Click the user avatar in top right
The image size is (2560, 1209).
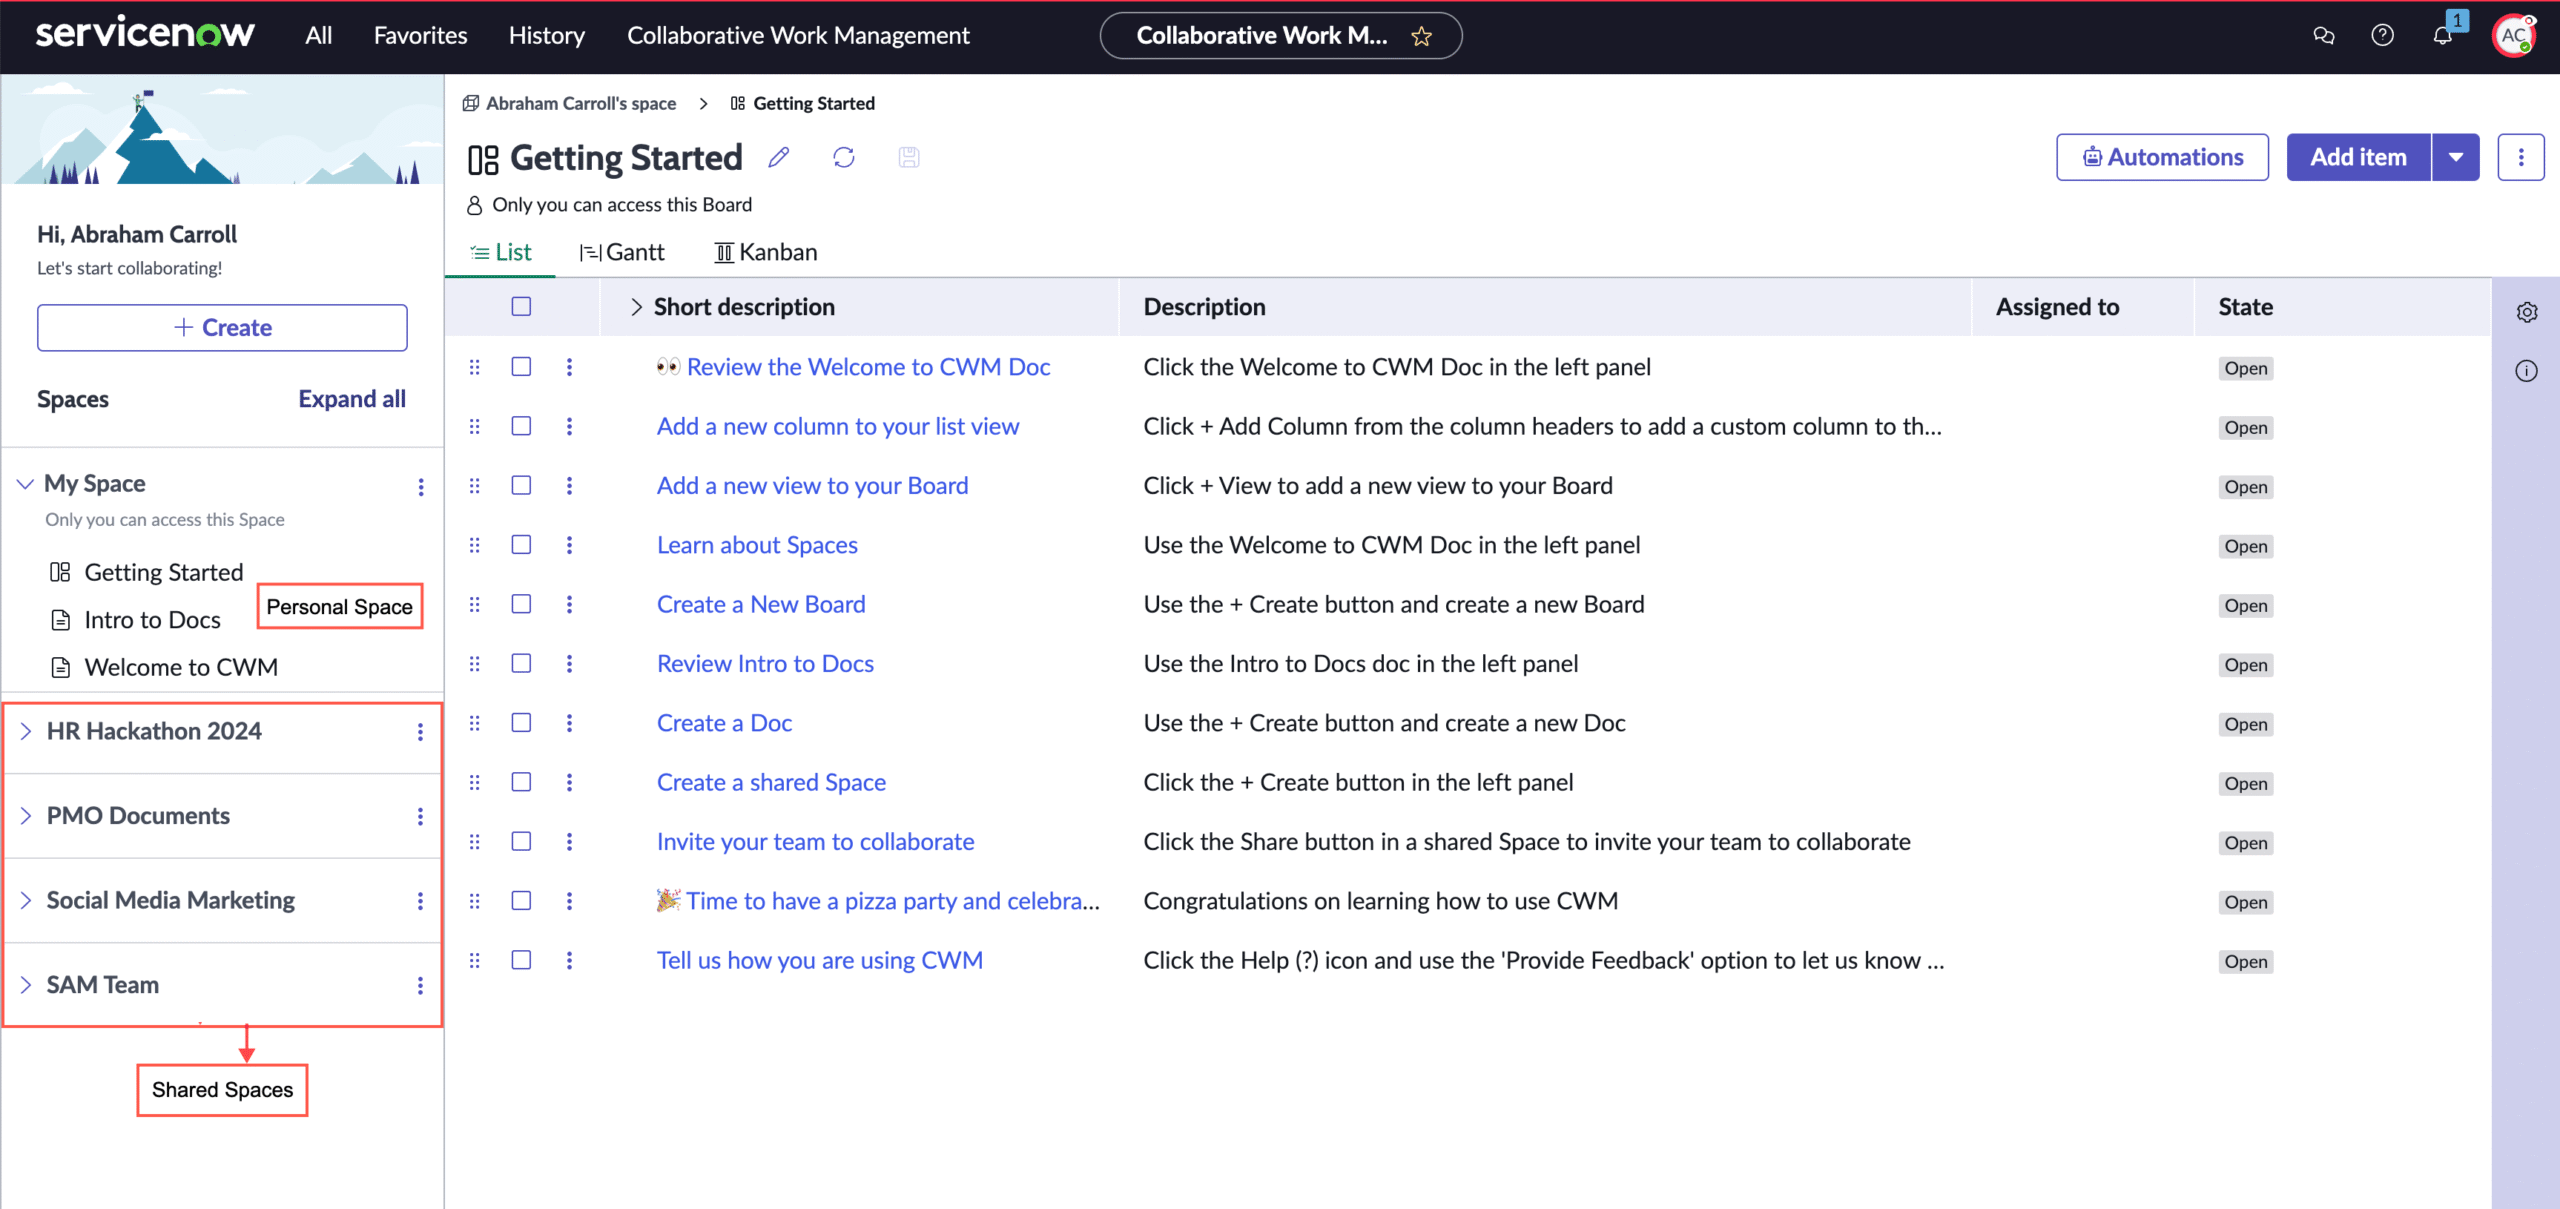pyautogui.click(x=2513, y=36)
